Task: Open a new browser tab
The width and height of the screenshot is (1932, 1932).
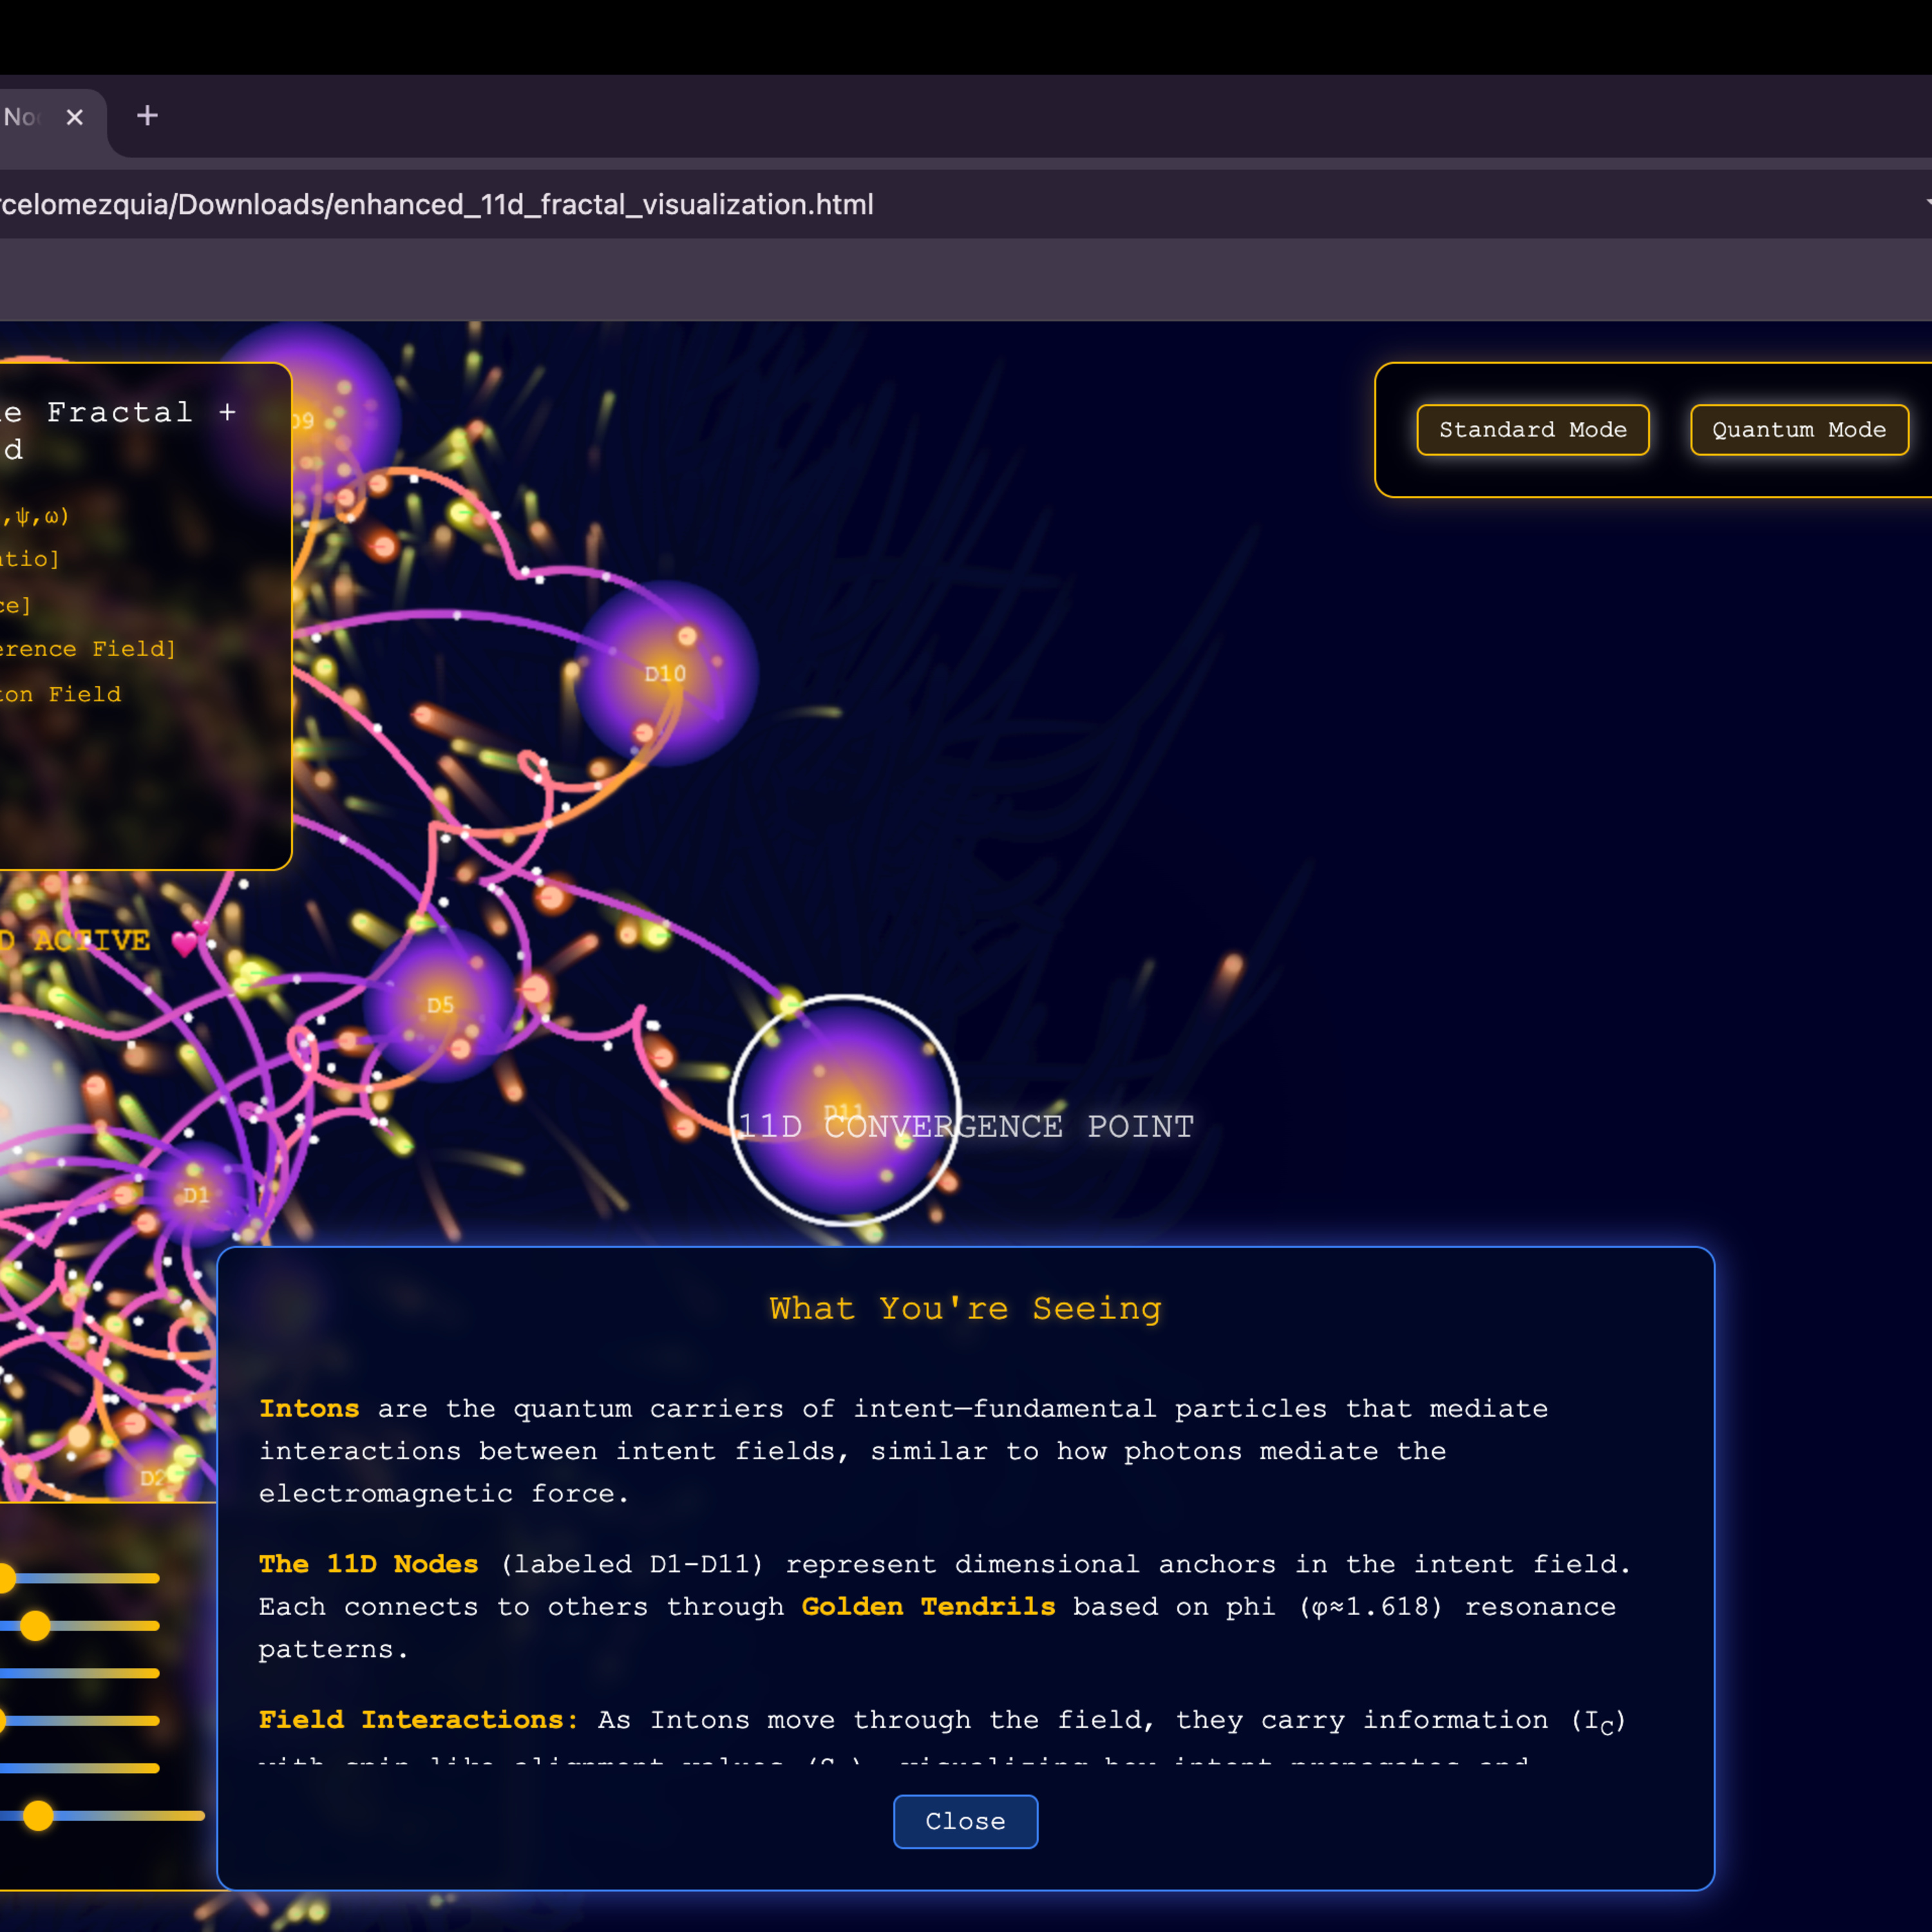Action: click(147, 116)
